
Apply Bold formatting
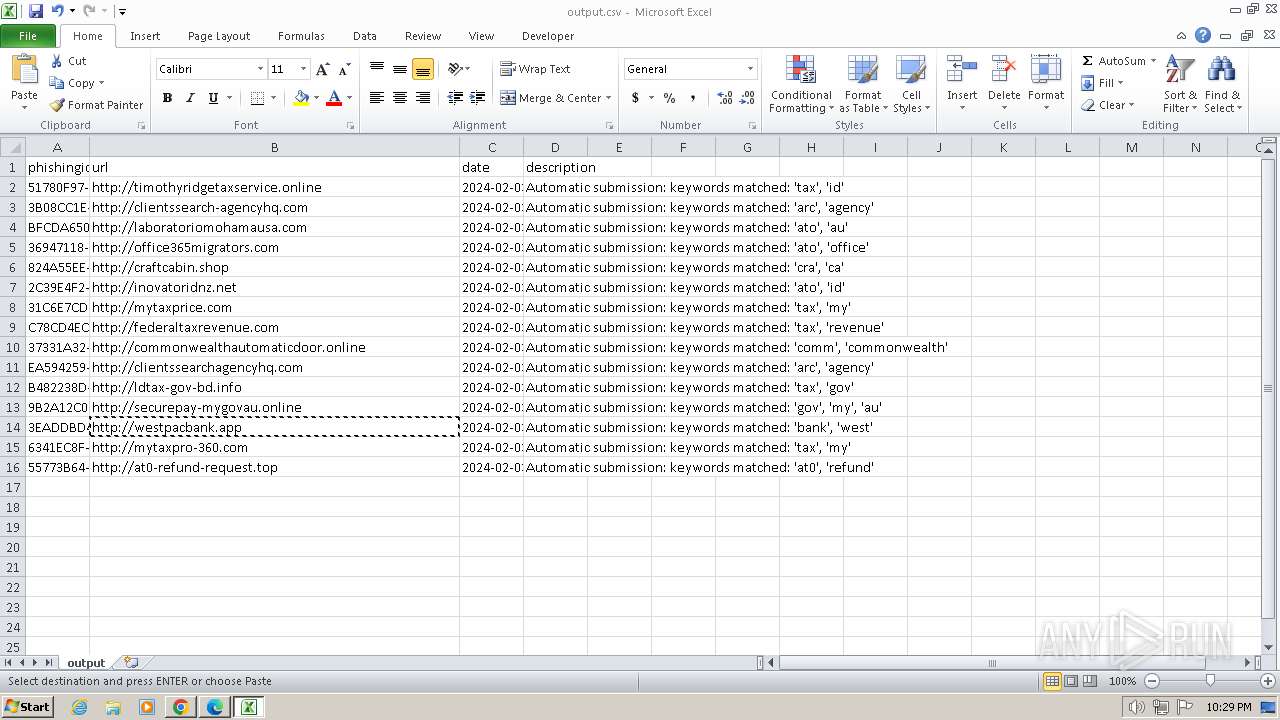[x=167, y=98]
